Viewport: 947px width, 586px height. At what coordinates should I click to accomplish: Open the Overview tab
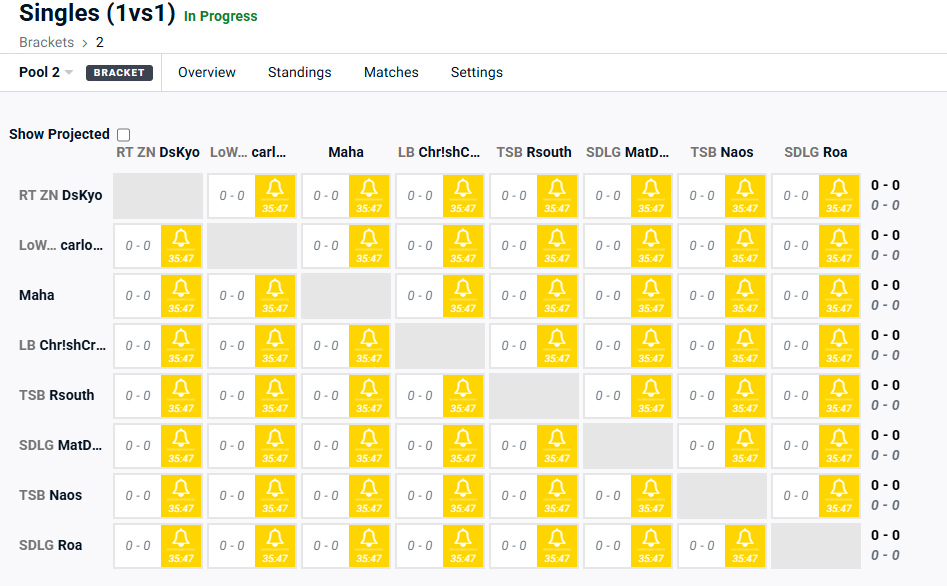(x=207, y=72)
